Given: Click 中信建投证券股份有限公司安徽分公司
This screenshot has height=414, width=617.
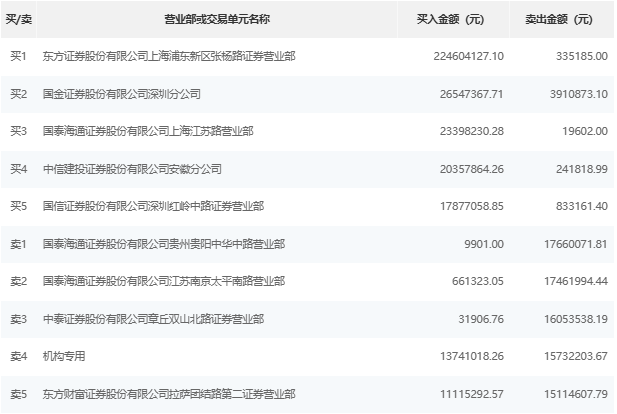Looking at the screenshot, I should (x=132, y=169).
